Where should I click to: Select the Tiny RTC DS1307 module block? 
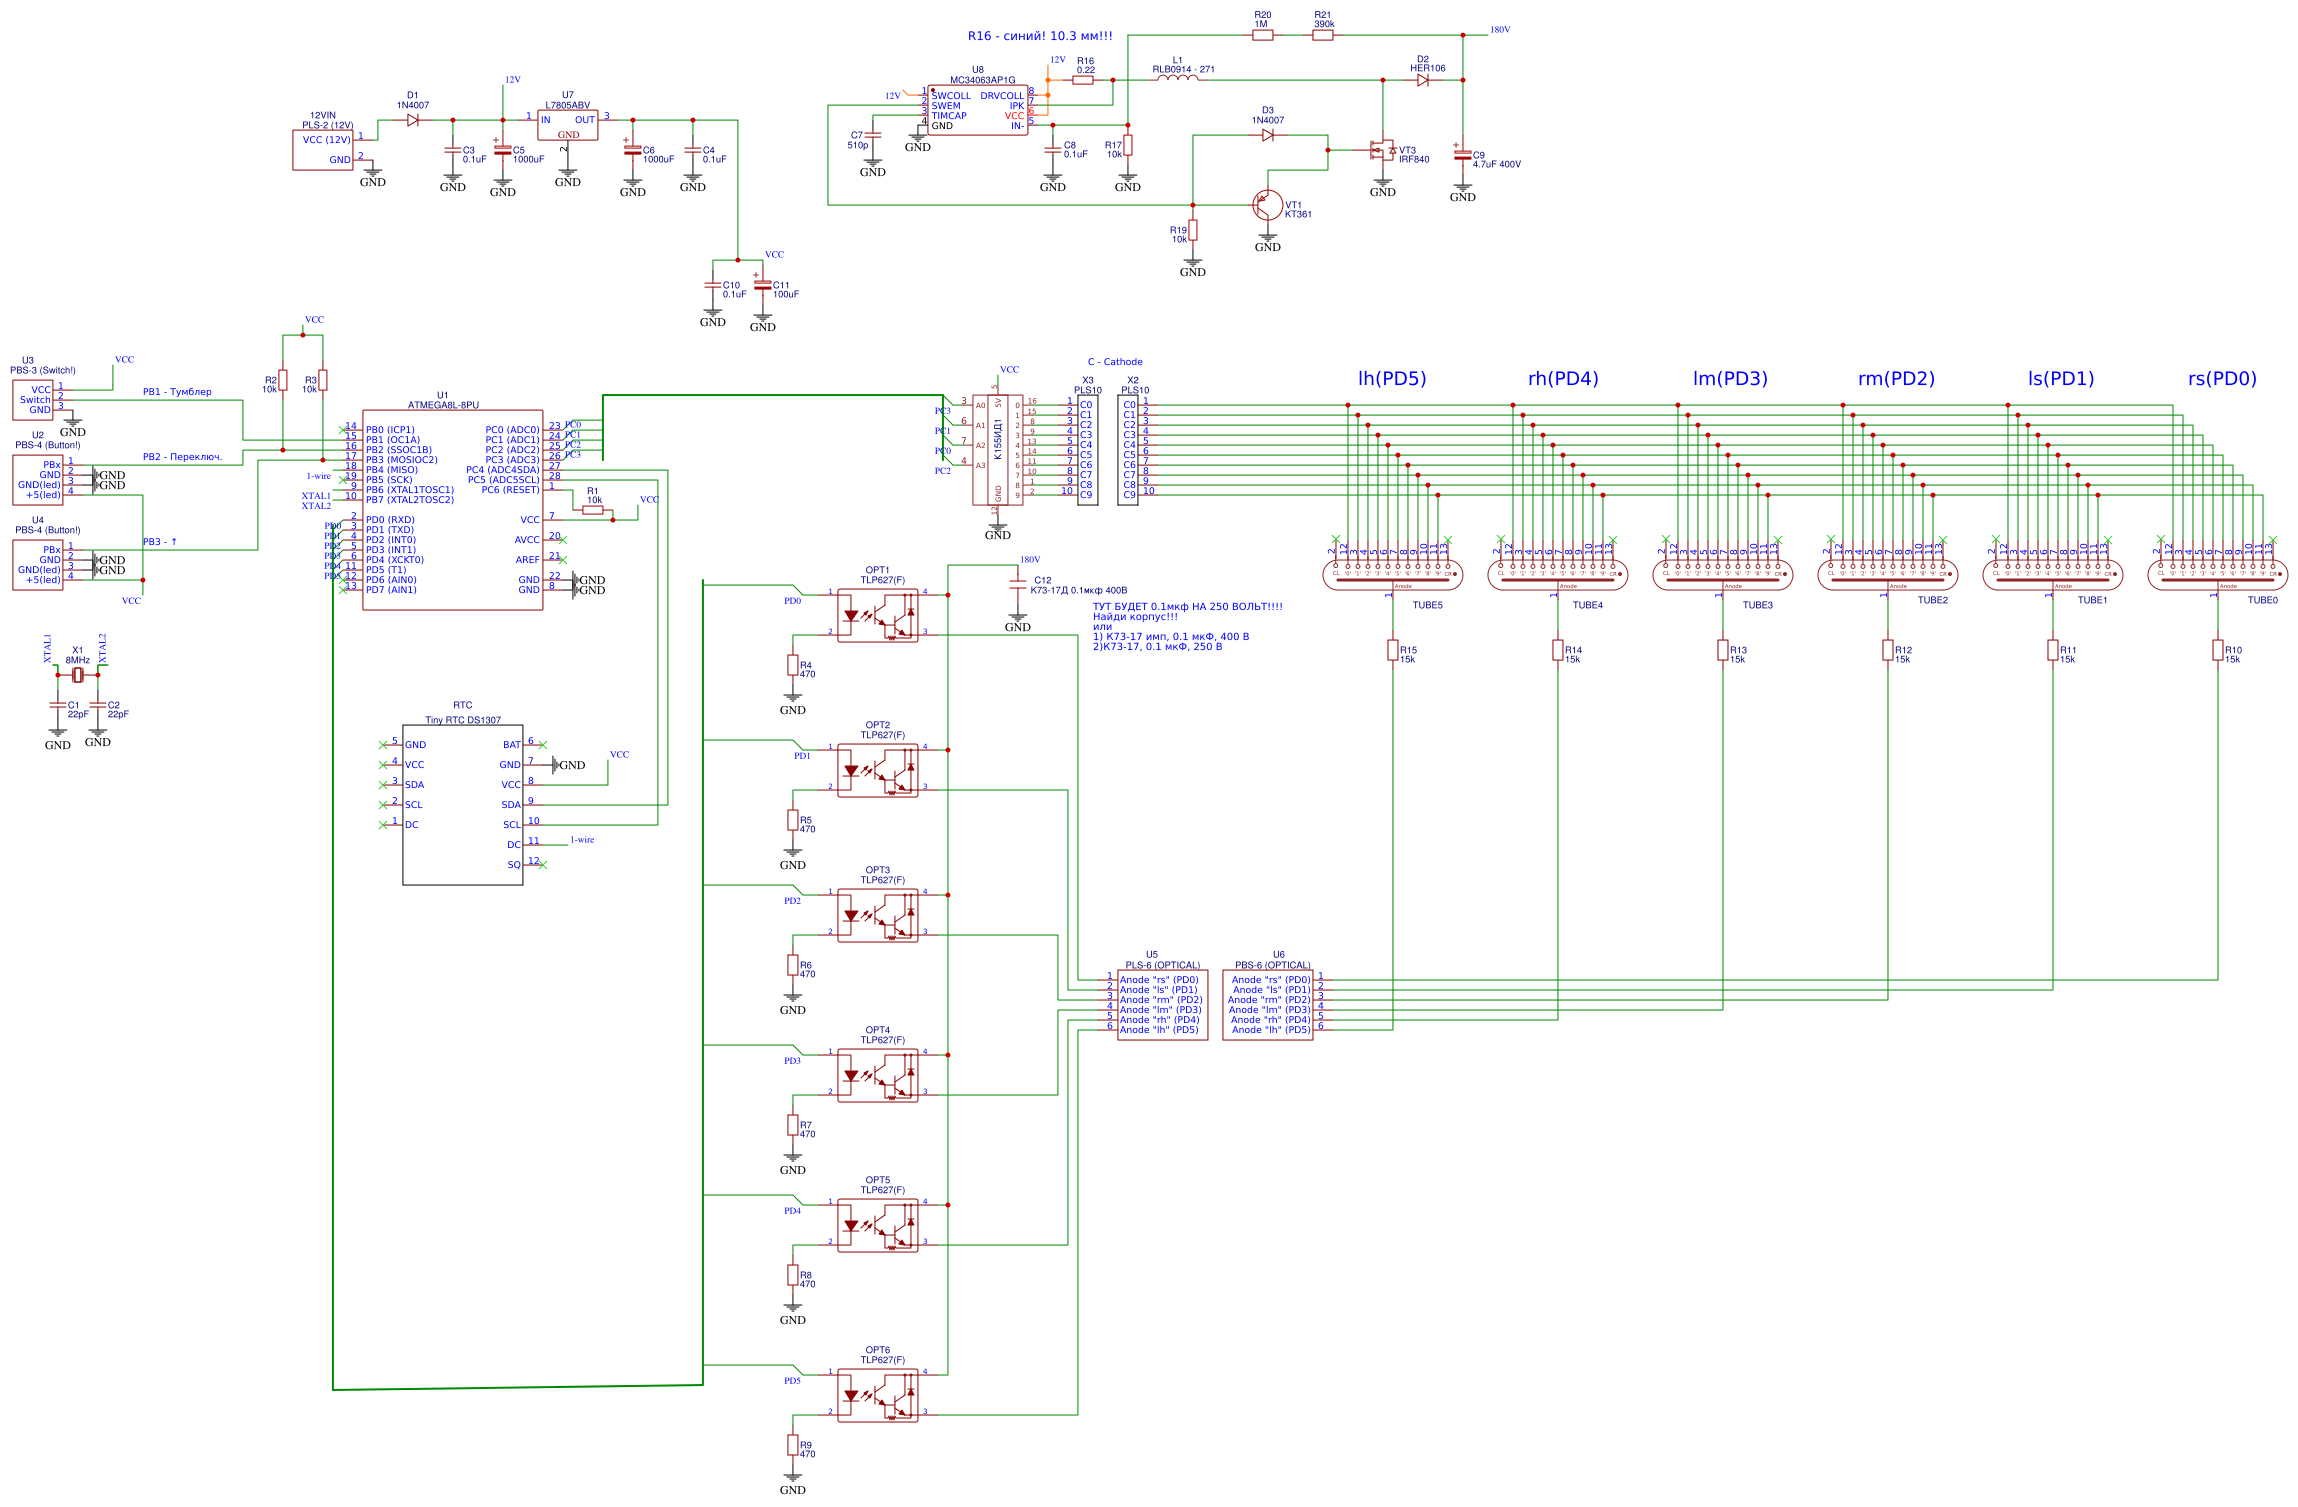(x=462, y=805)
